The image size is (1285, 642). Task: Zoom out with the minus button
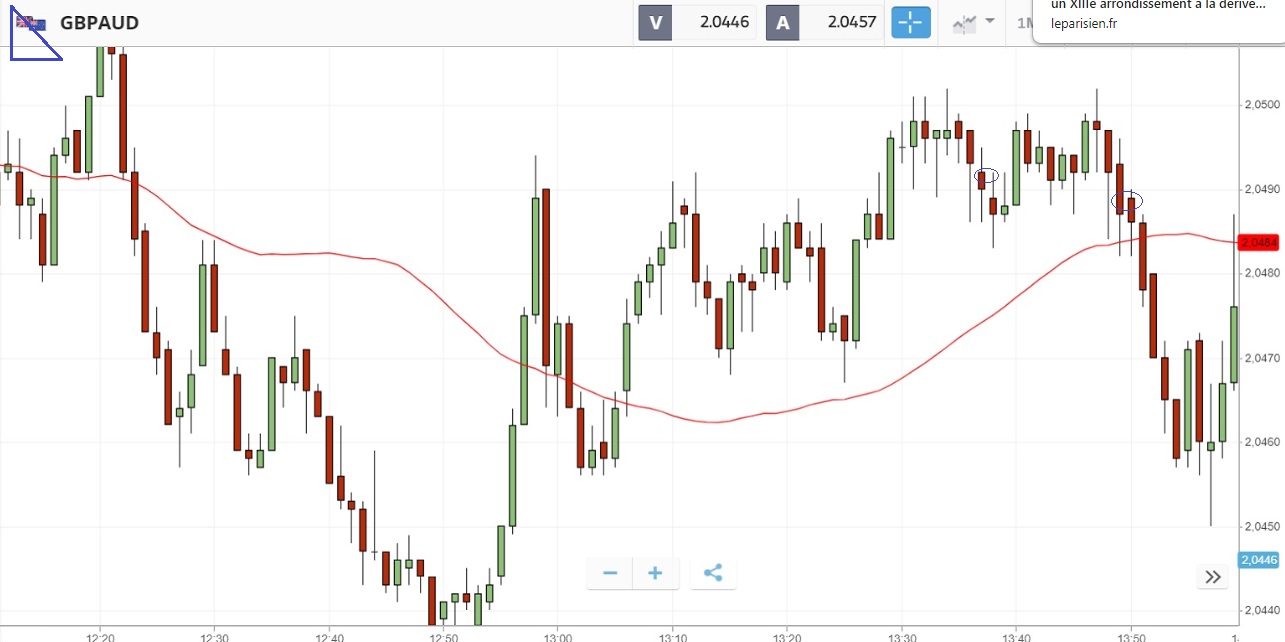point(610,573)
